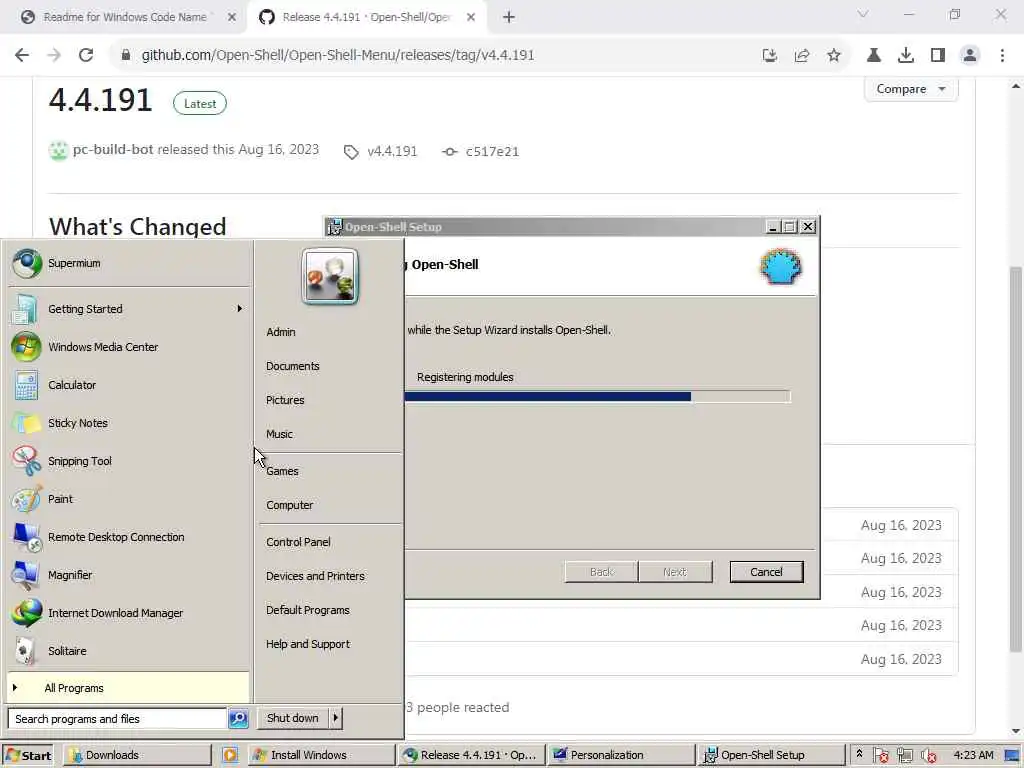The height and width of the screenshot is (768, 1024).
Task: Switch to Personalization taskbar window
Action: (x=622, y=756)
